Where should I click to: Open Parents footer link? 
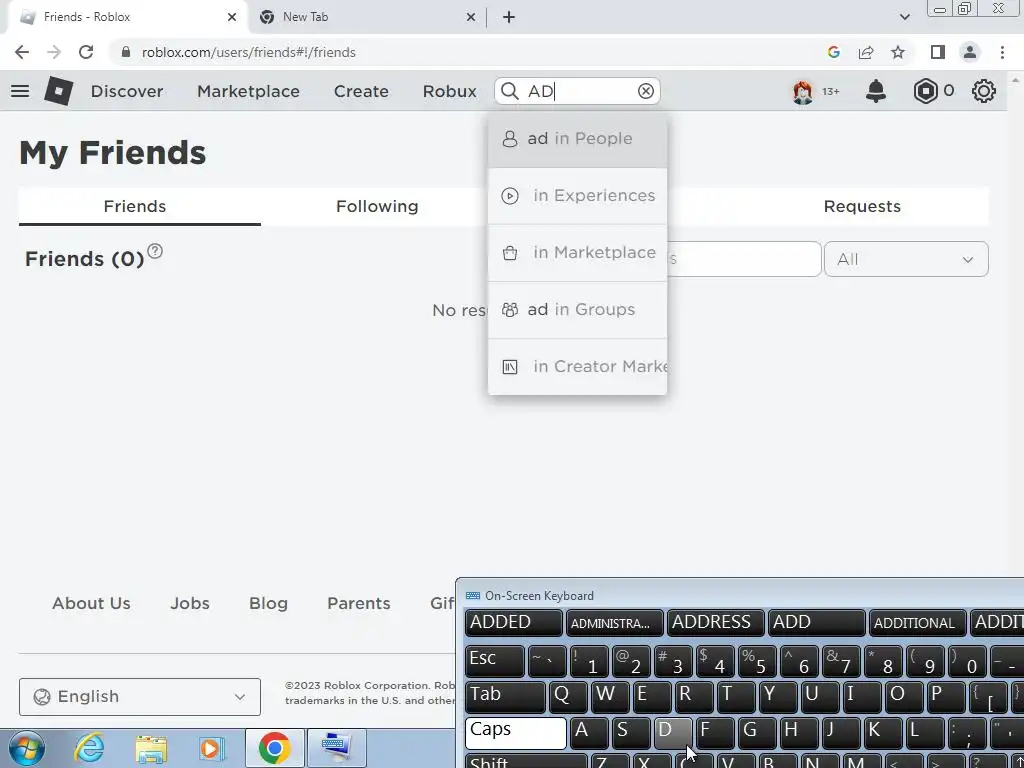coord(359,603)
